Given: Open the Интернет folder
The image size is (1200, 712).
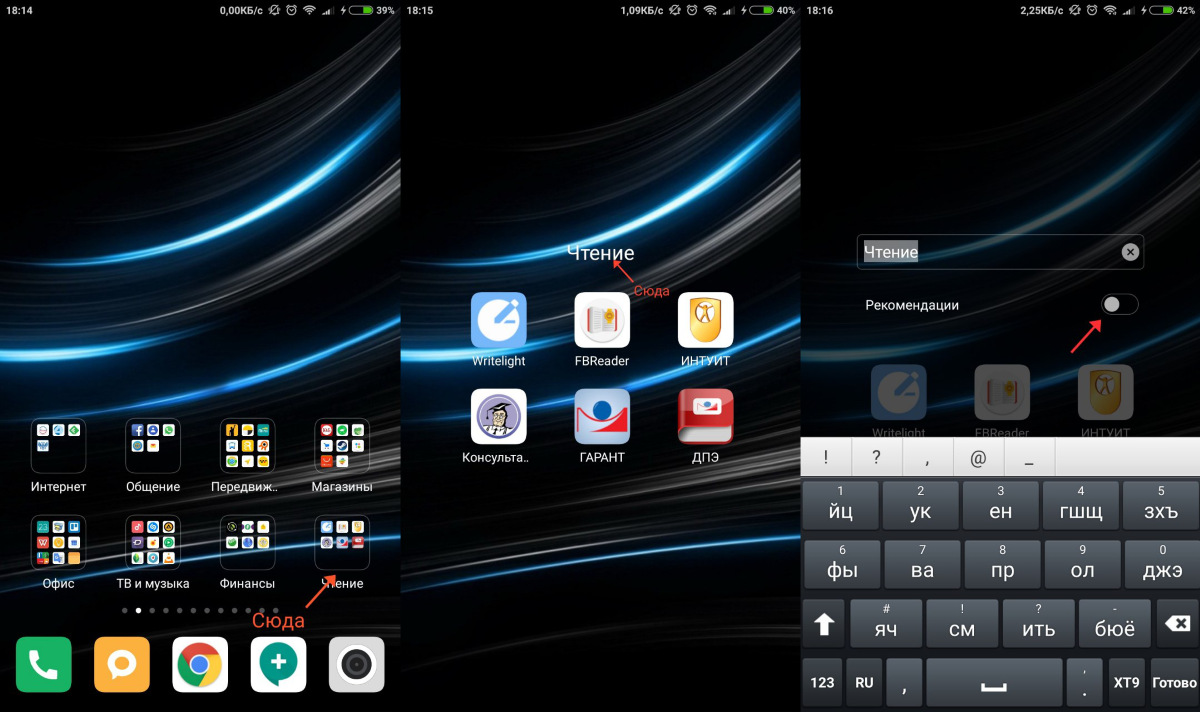Looking at the screenshot, I should click(x=58, y=446).
